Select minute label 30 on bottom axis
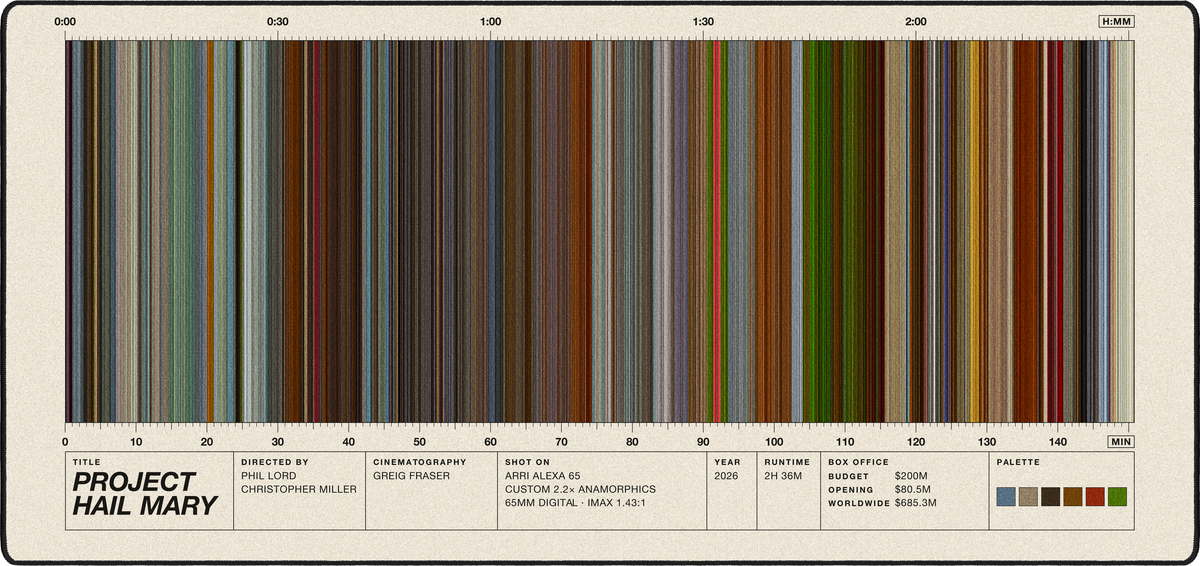1200x566 pixels. coord(278,441)
